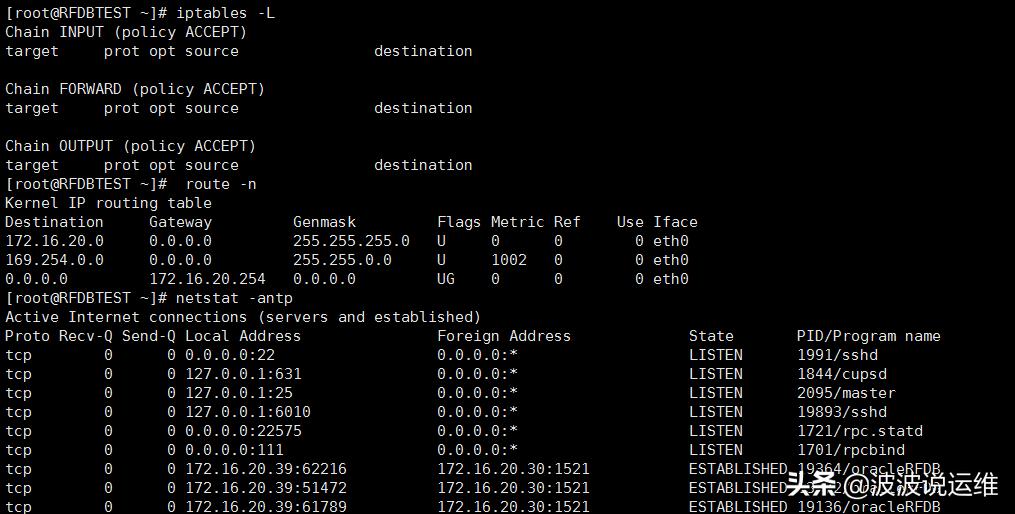Viewport: 1015px width, 514px height.
Task: Select local address 127.0.0.1:25
Action: (239, 393)
